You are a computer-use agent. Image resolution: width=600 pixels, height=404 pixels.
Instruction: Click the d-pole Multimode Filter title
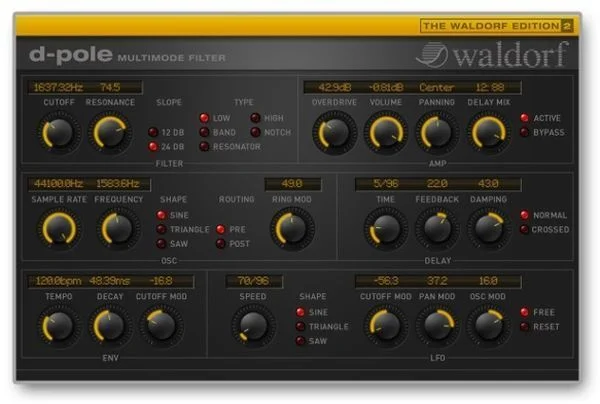[127, 55]
